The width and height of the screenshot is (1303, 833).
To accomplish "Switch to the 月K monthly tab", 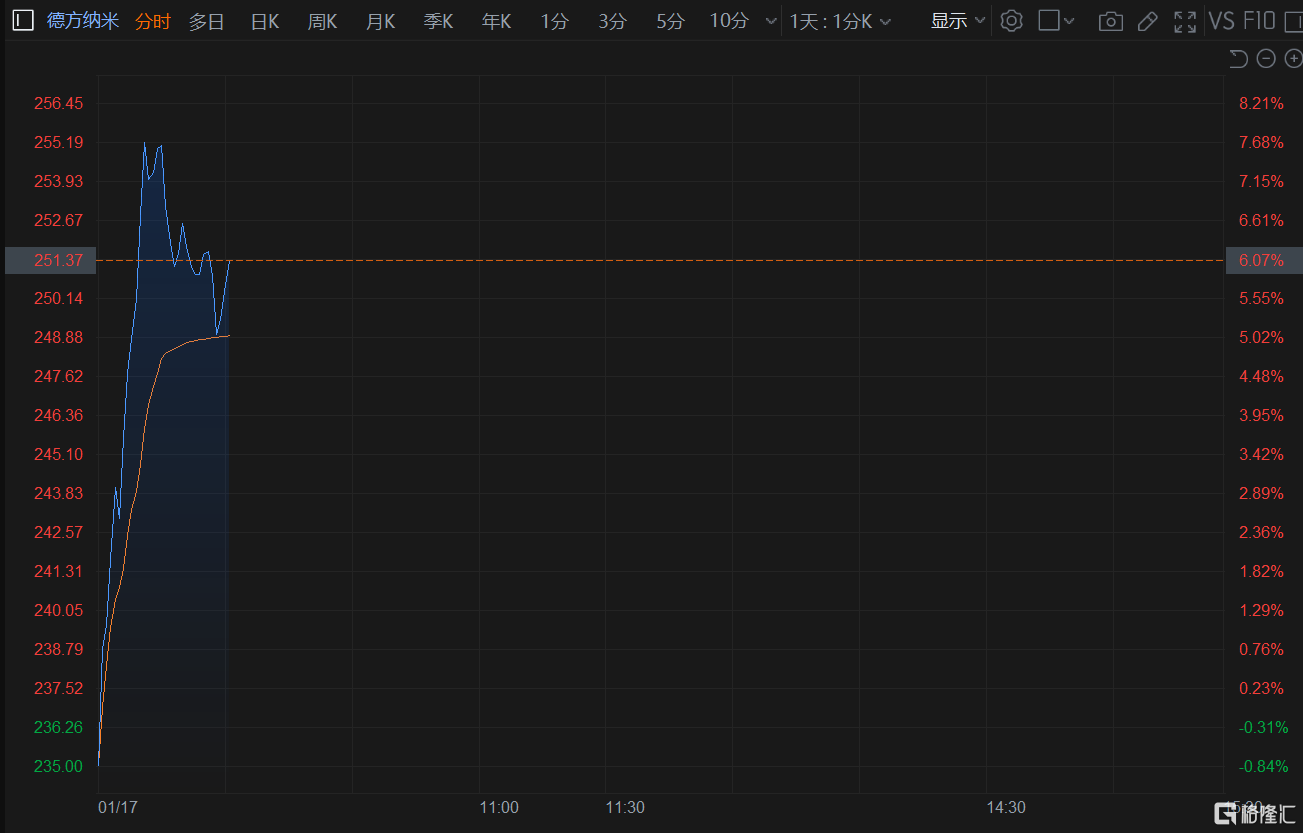I will pos(380,21).
